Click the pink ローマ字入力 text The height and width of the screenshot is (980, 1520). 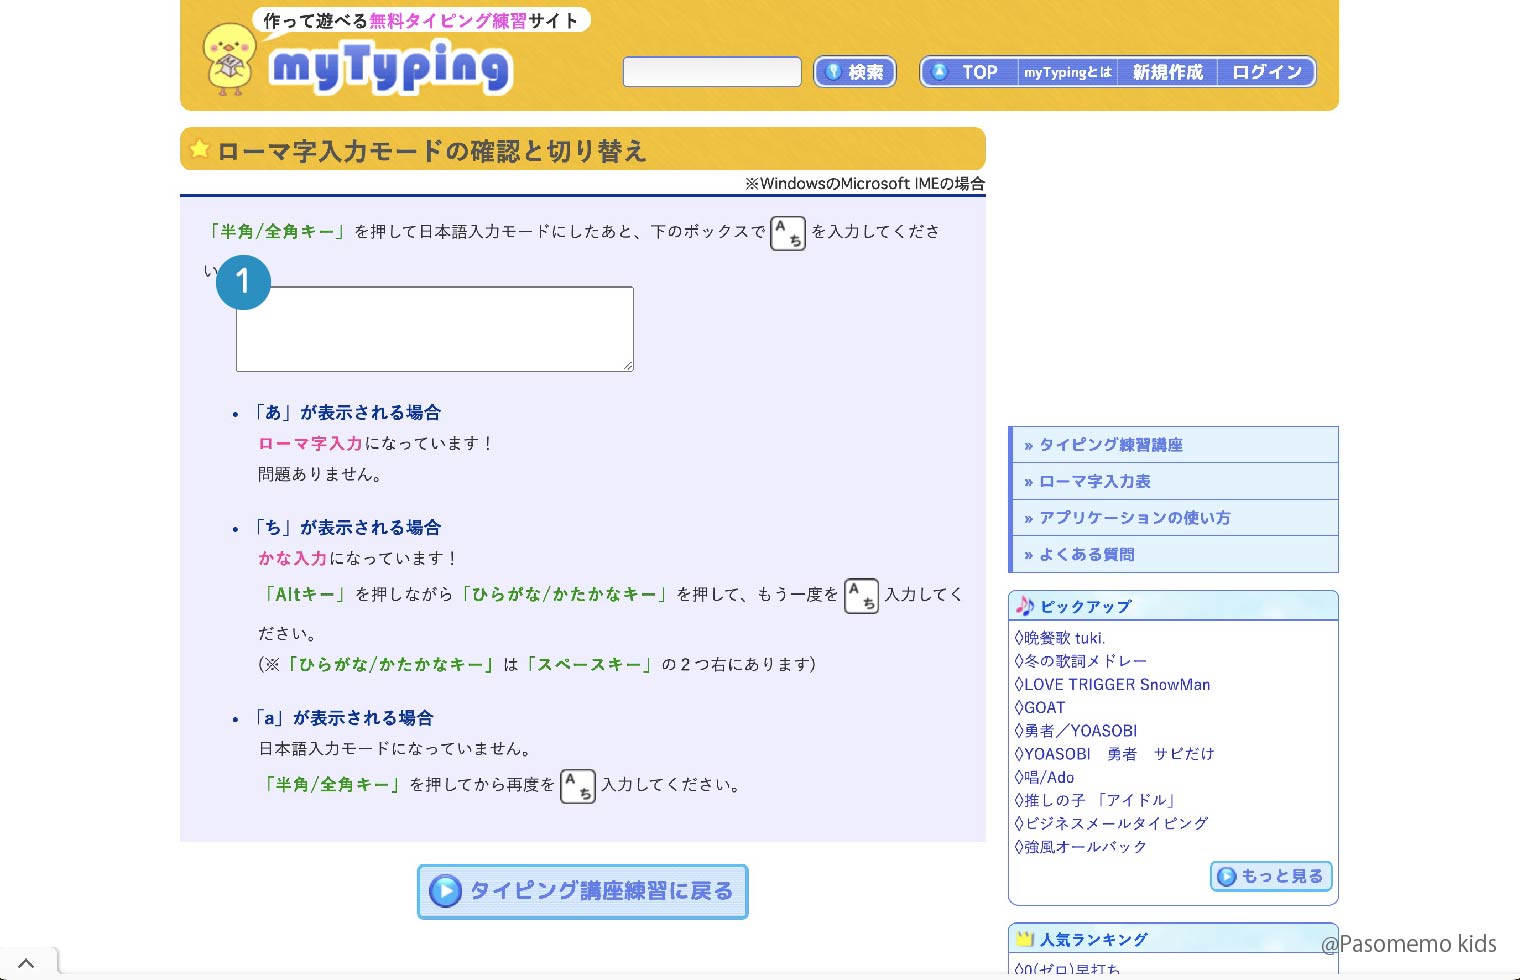pyautogui.click(x=310, y=443)
